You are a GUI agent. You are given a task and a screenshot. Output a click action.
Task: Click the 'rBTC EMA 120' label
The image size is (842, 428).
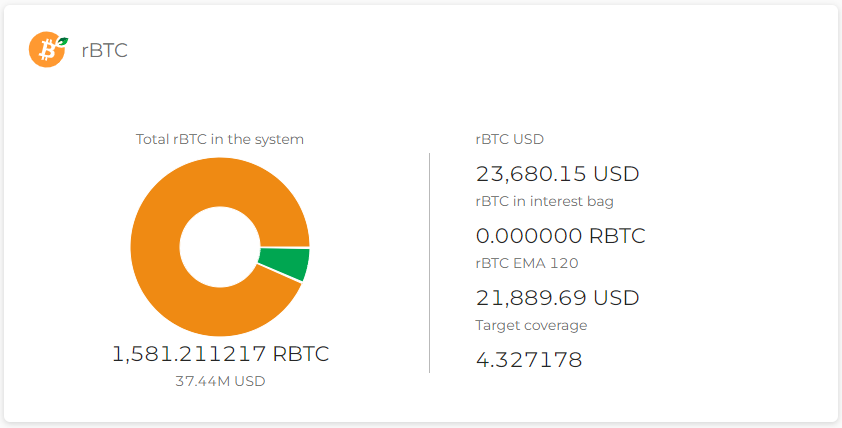527,263
